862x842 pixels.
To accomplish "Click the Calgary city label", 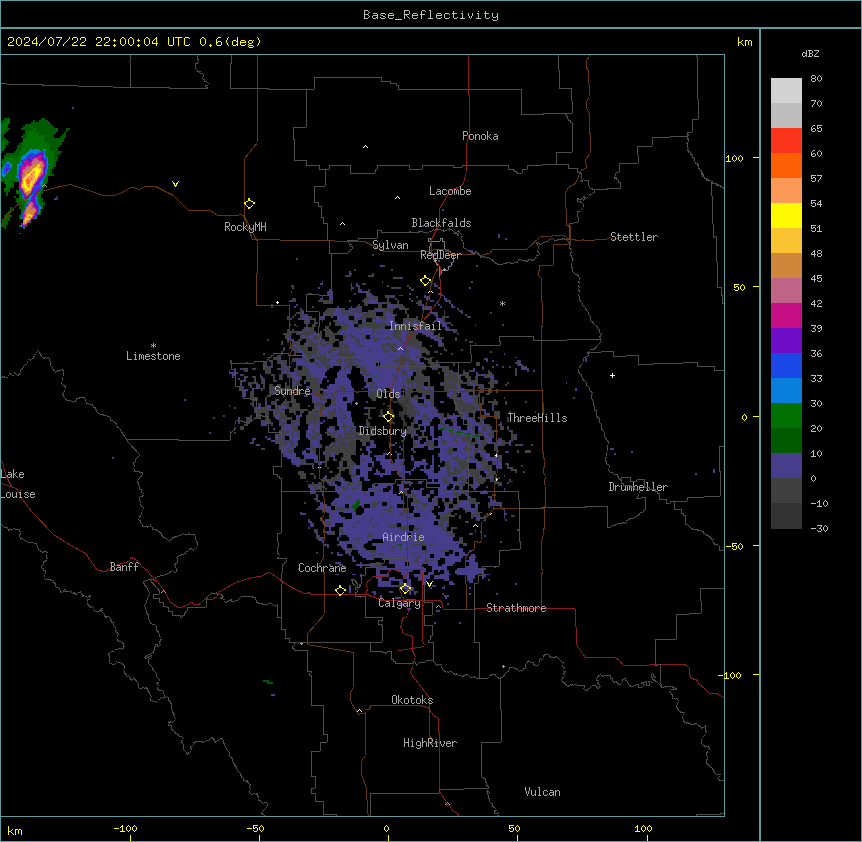I will pos(400,603).
